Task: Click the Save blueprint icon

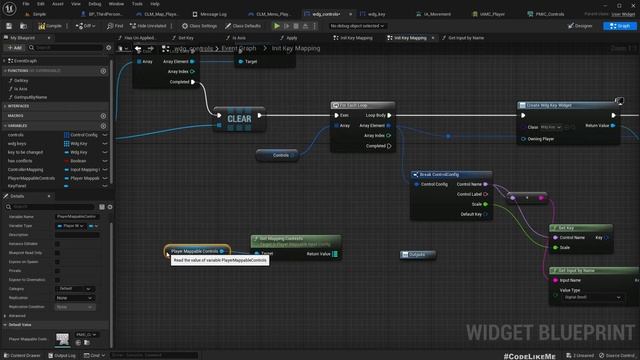Action: pos(9,26)
